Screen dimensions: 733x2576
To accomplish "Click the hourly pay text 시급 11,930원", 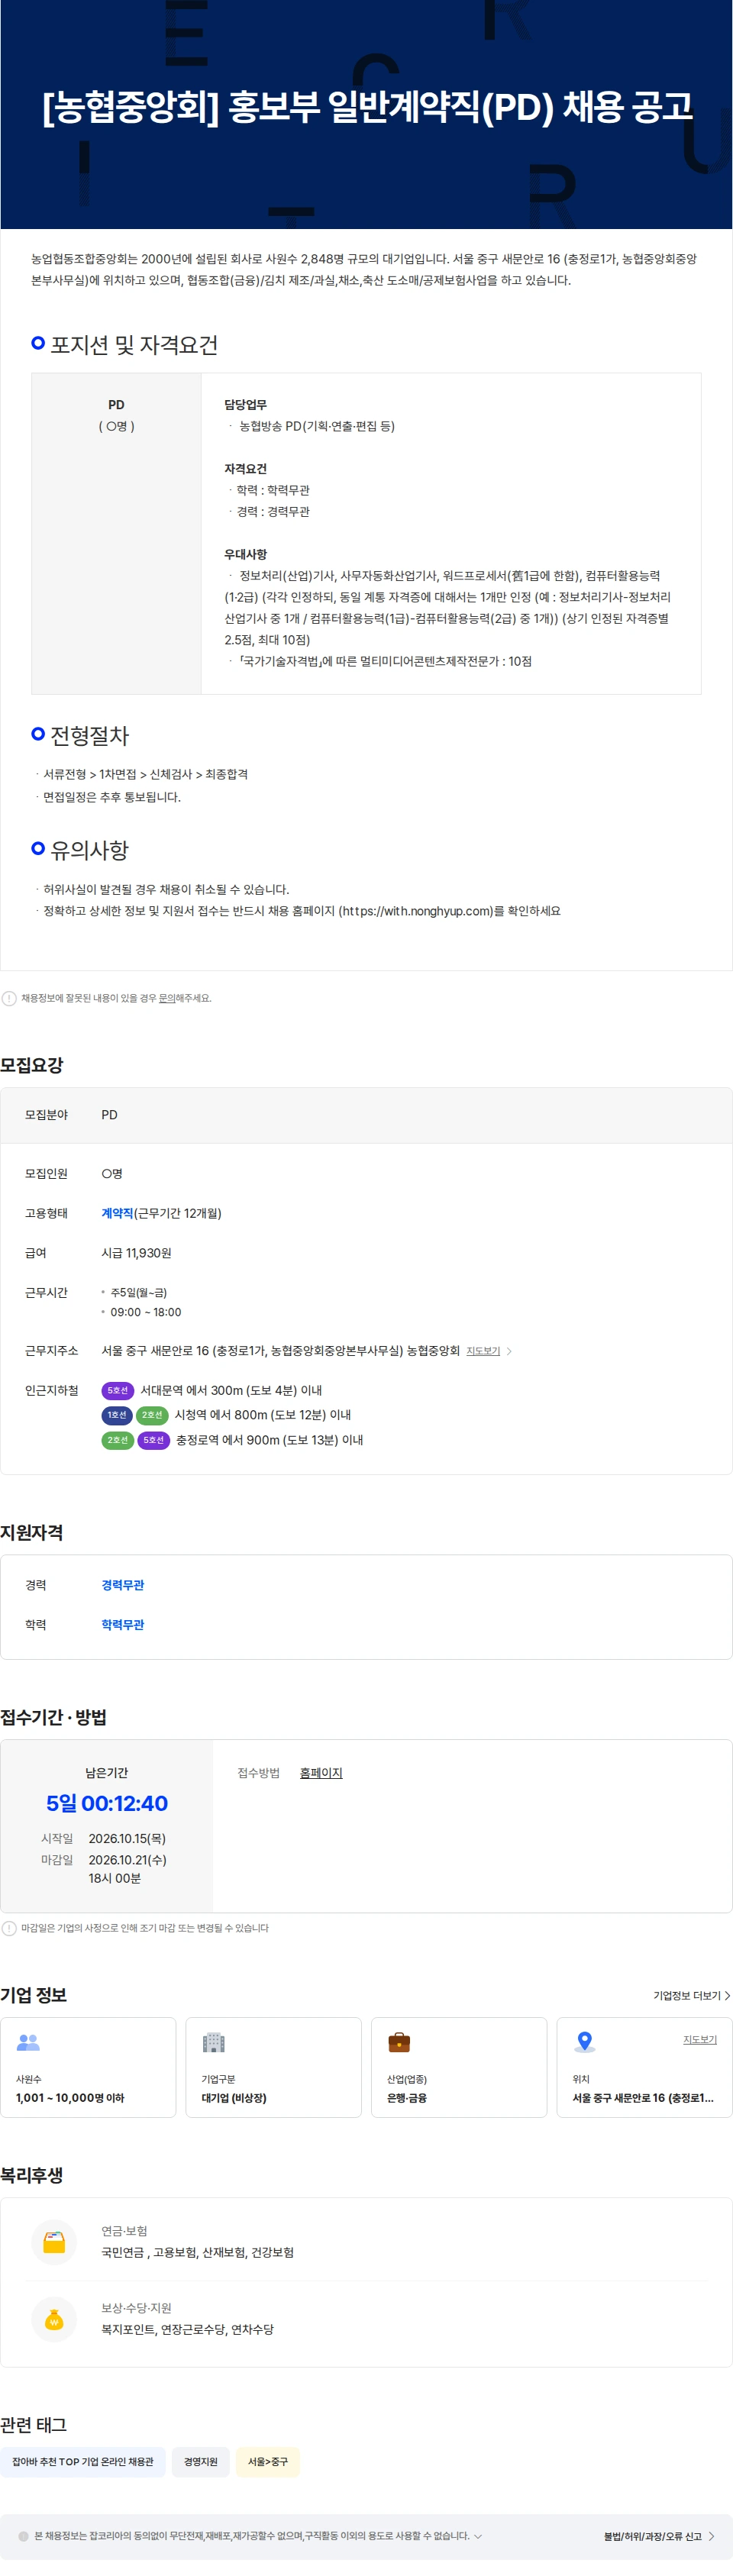I will pyautogui.click(x=136, y=1253).
